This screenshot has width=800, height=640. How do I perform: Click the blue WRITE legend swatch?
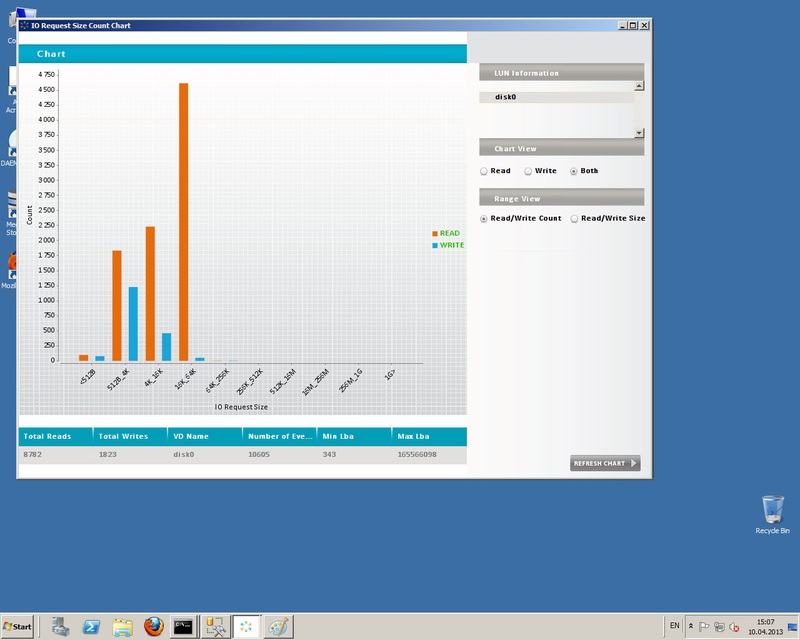(435, 245)
